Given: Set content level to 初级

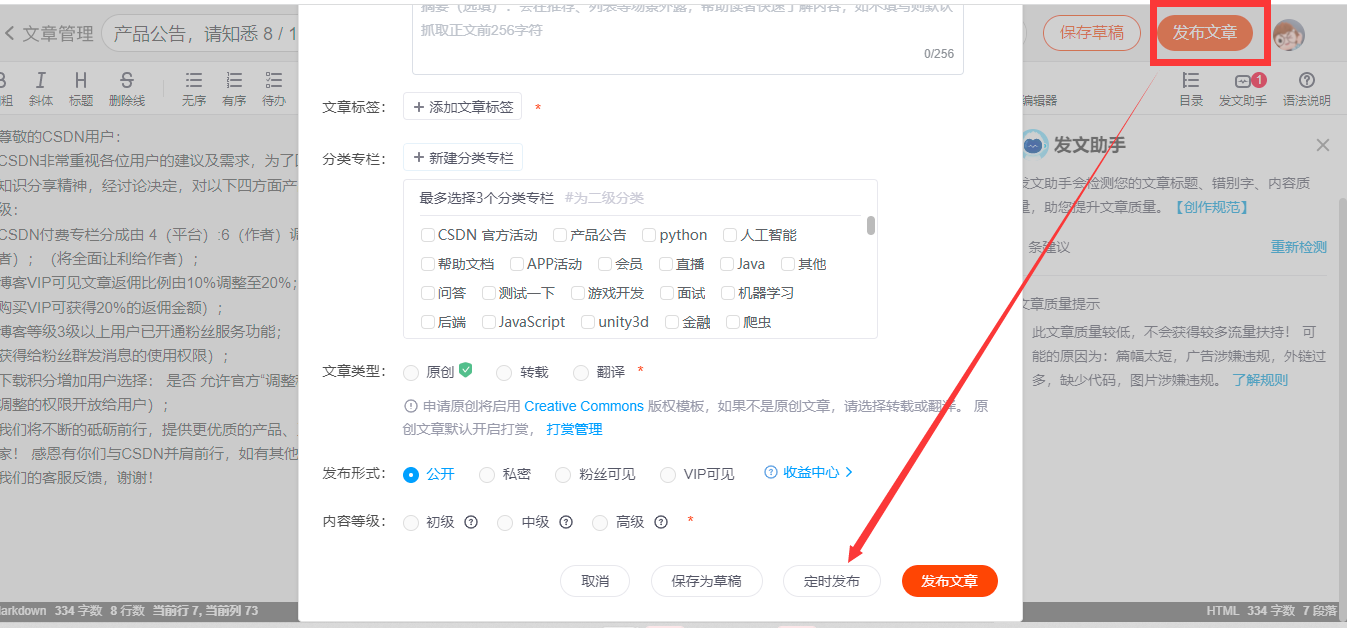Looking at the screenshot, I should click(x=411, y=522).
